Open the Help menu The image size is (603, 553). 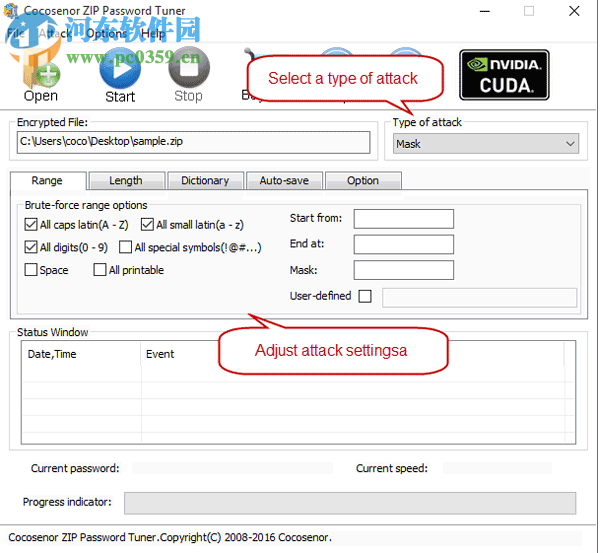(153, 34)
